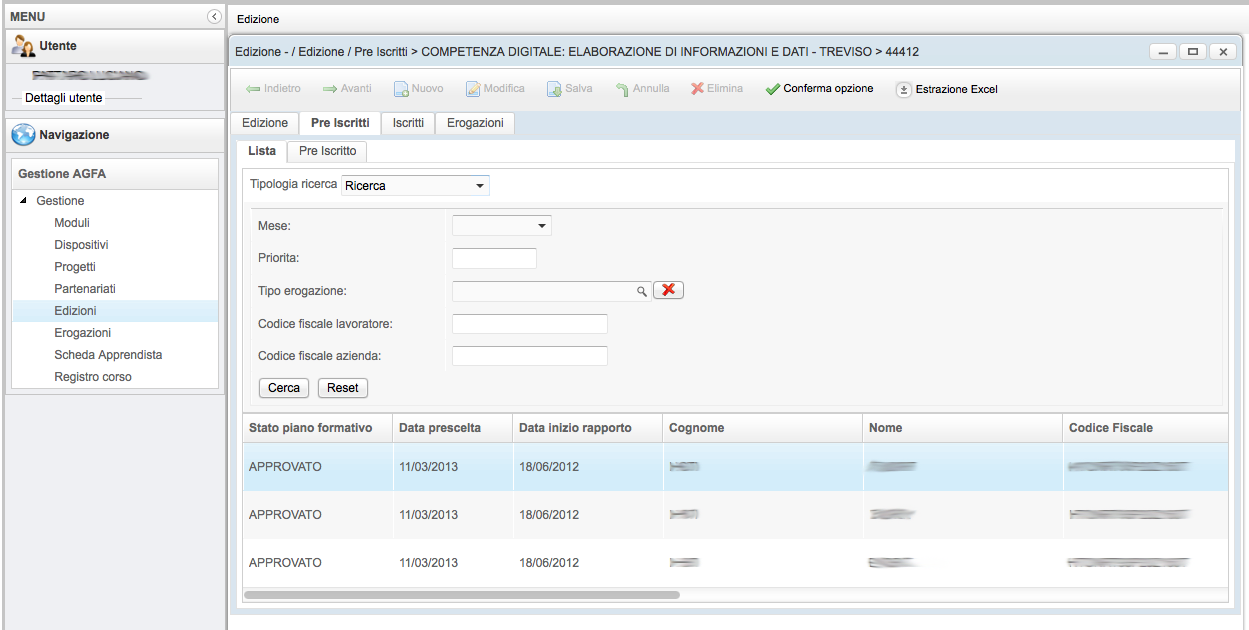Click the horizontal scrollbar below the table
Viewport: 1249px width, 630px height.
[461, 594]
